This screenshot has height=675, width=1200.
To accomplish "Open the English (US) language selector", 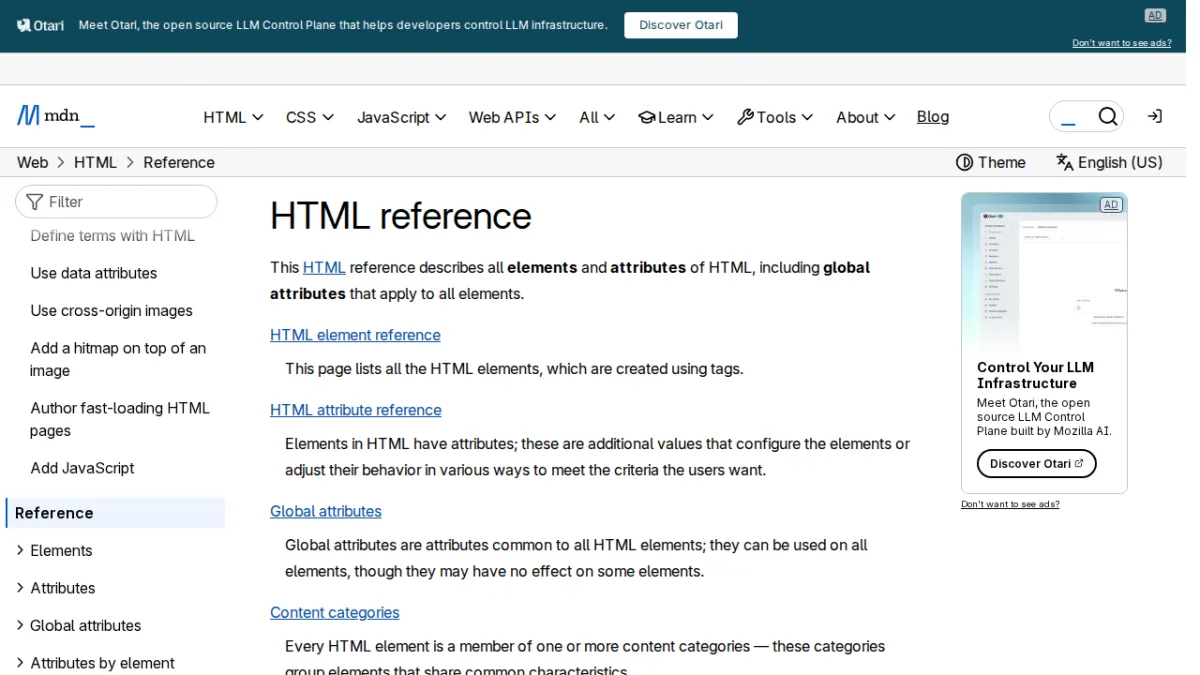I will pyautogui.click(x=1109, y=162).
